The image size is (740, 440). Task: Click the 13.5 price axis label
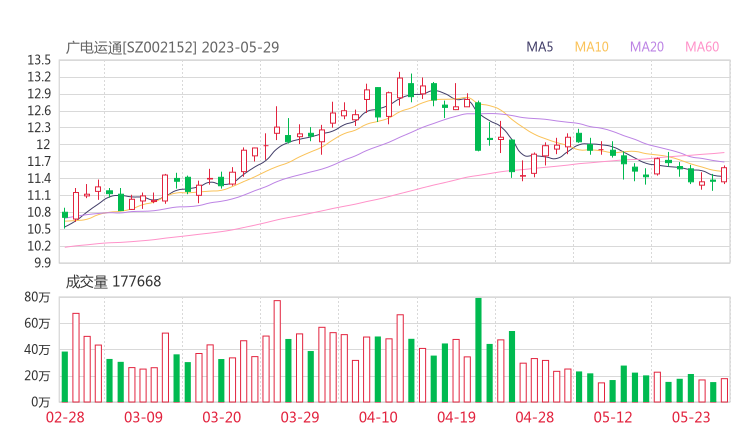39,60
